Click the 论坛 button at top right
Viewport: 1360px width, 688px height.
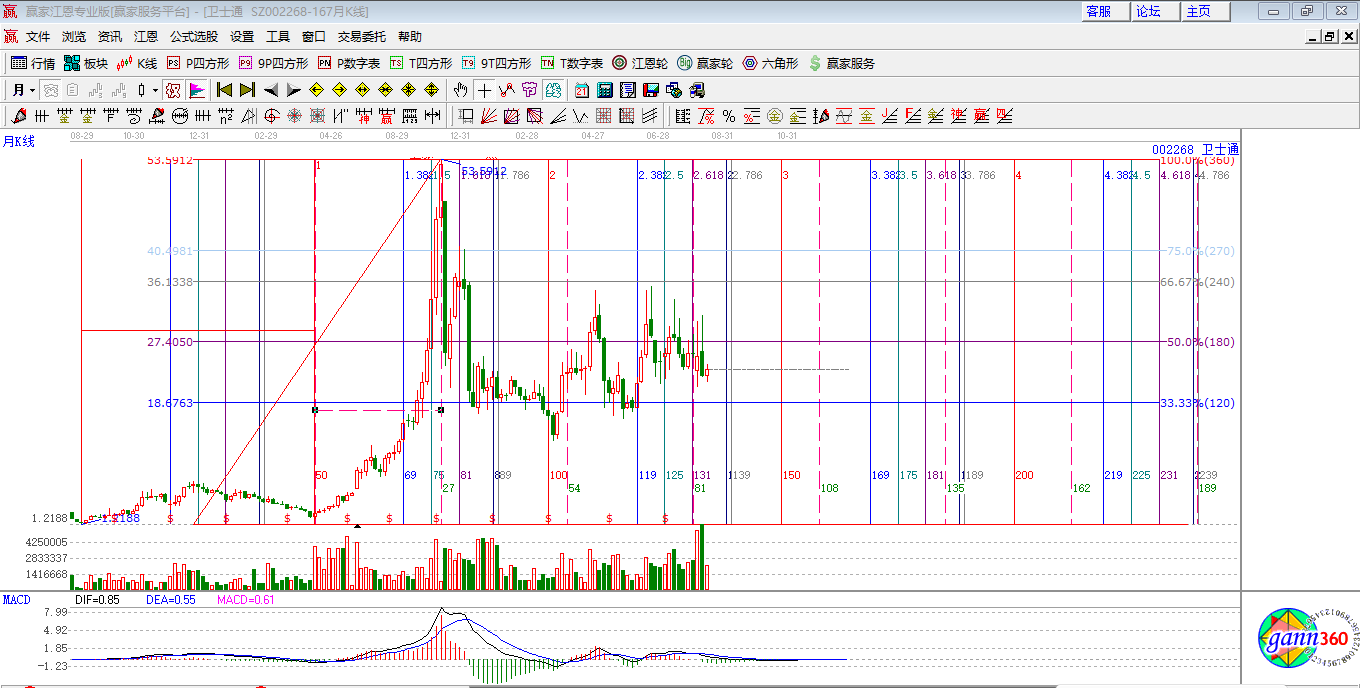1148,11
